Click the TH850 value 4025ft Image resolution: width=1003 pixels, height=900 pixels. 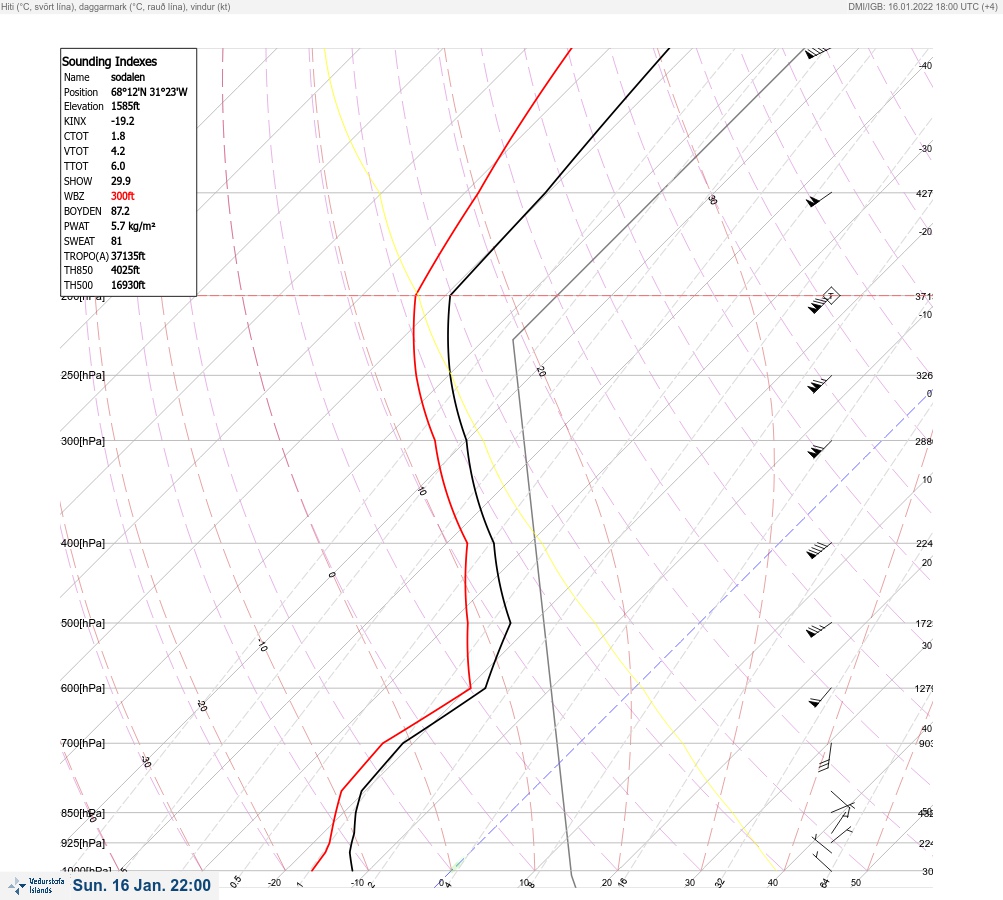tap(125, 270)
